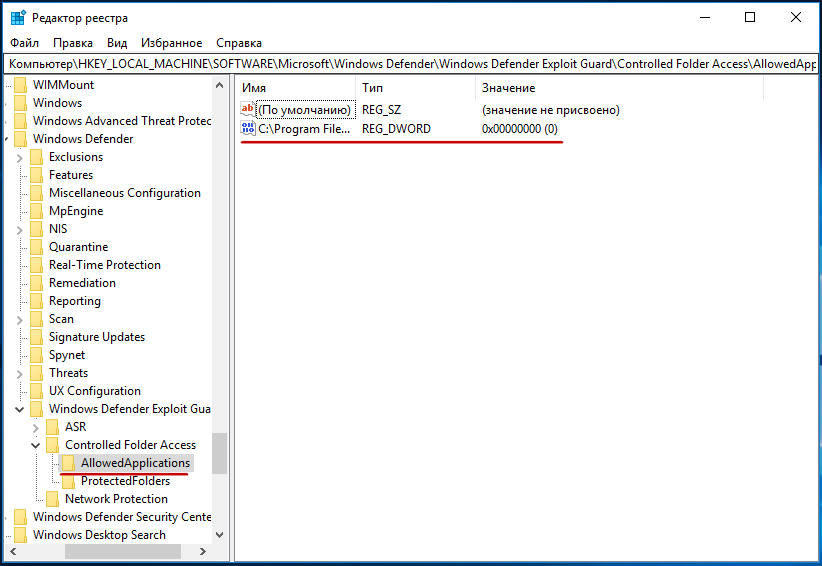The height and width of the screenshot is (566, 822).
Task: Click the 0x00000000 (0) value cell
Action: point(520,129)
